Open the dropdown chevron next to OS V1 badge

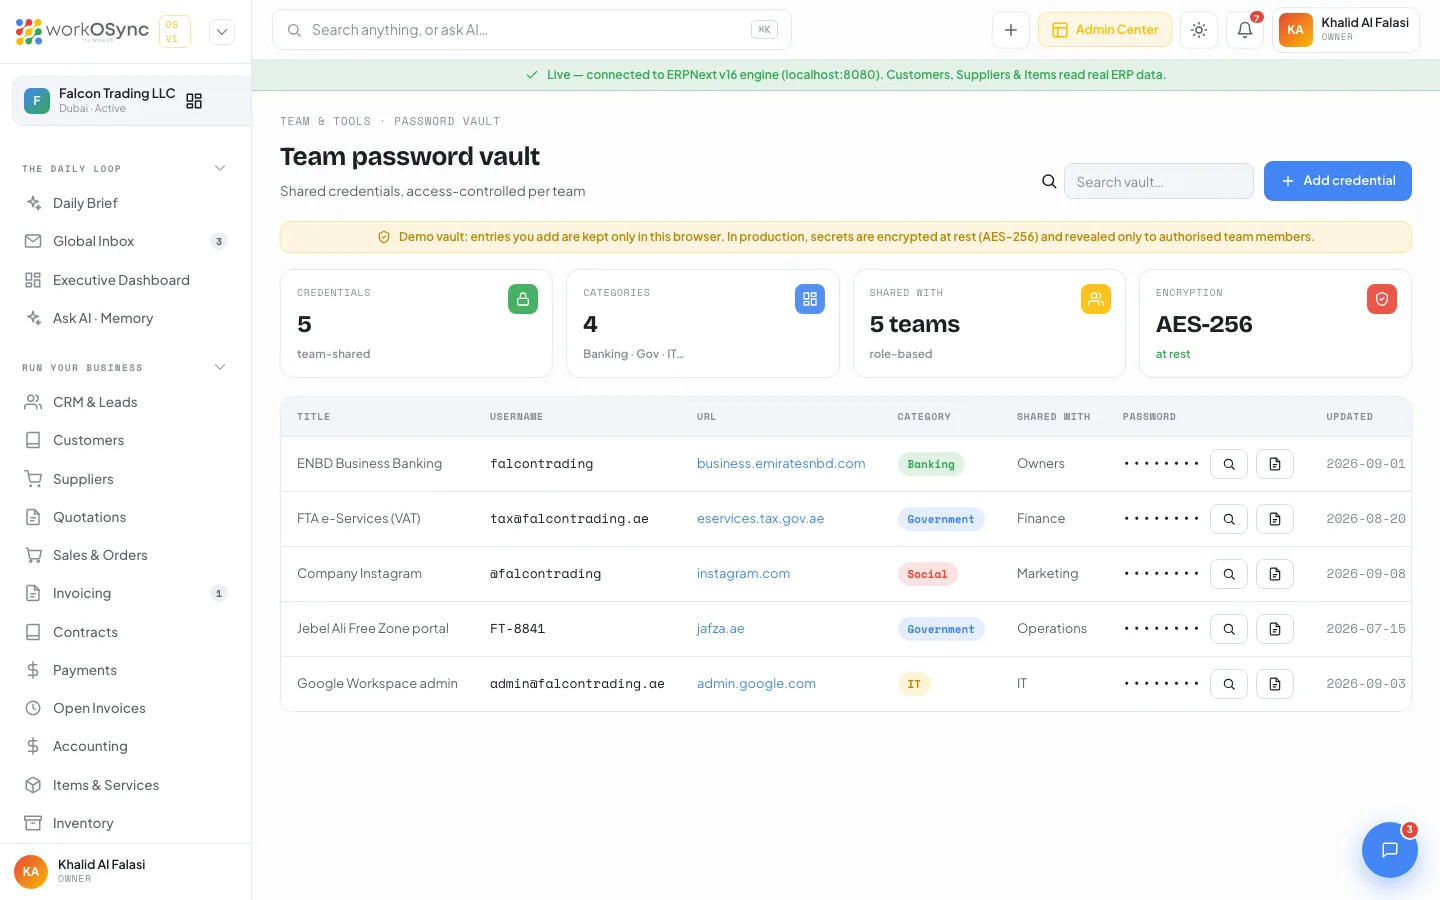222,31
